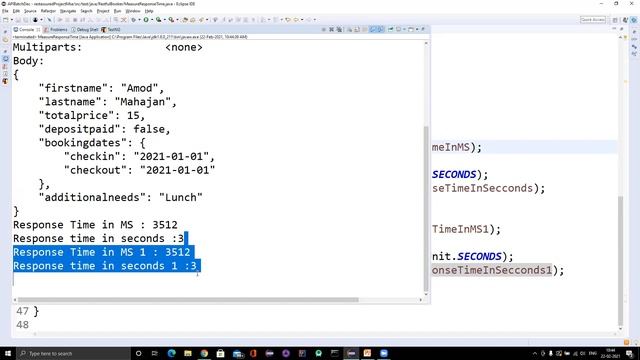Switch to the TestNG tab
The image size is (640, 360).
click(111, 29)
